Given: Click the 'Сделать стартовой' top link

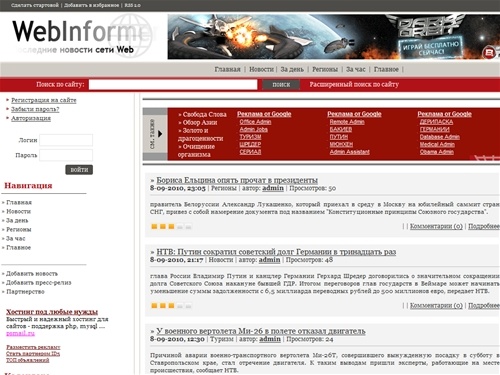Looking at the screenshot, I should (x=35, y=5).
